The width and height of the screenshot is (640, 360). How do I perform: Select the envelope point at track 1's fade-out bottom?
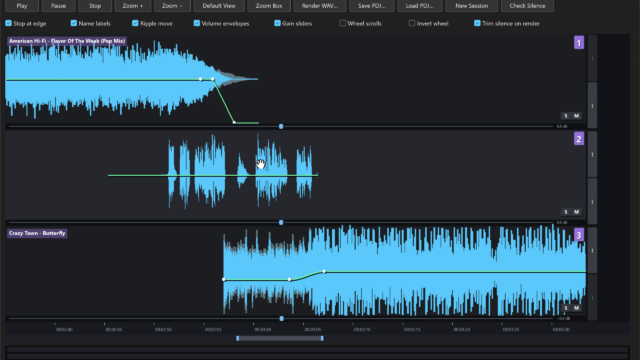234,122
